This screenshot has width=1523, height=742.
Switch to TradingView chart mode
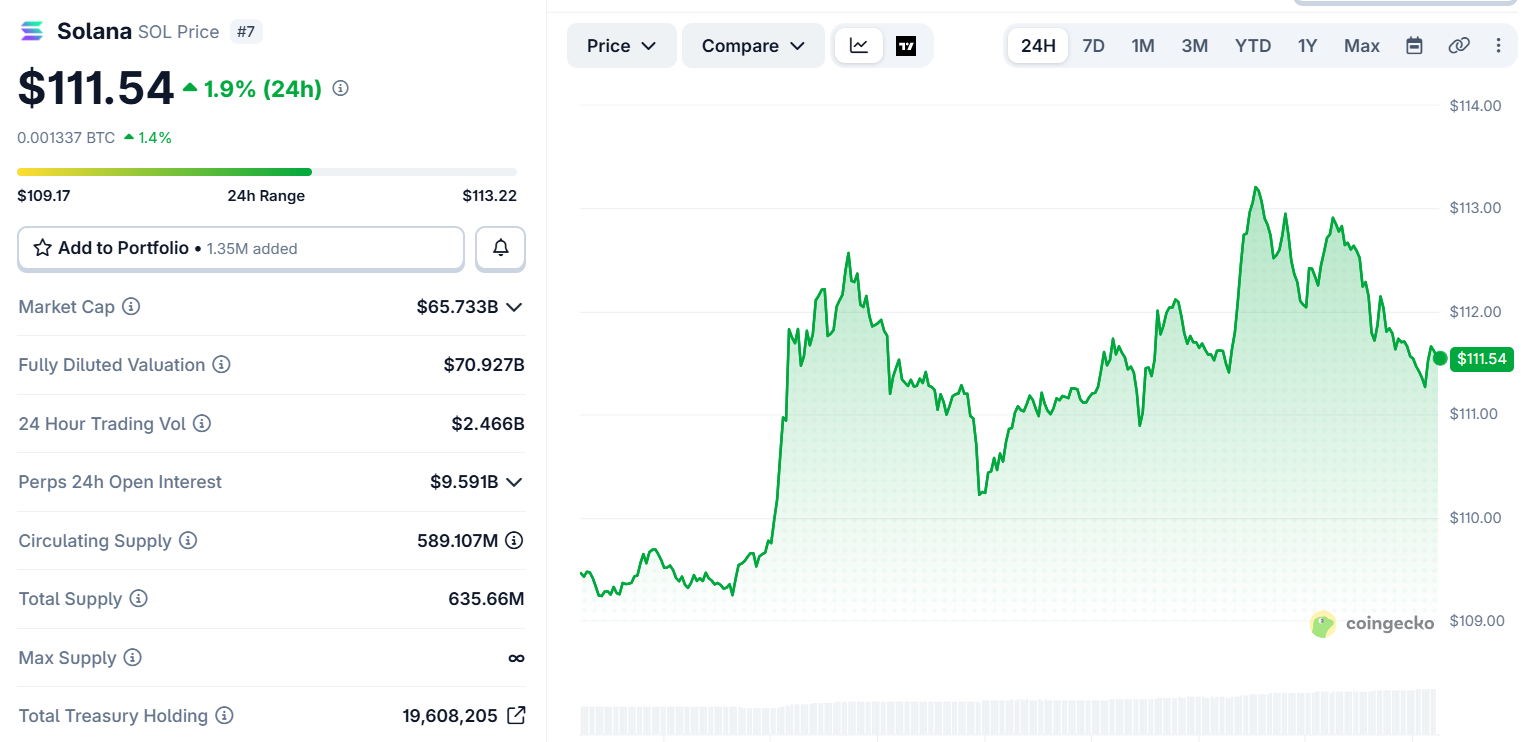[906, 46]
